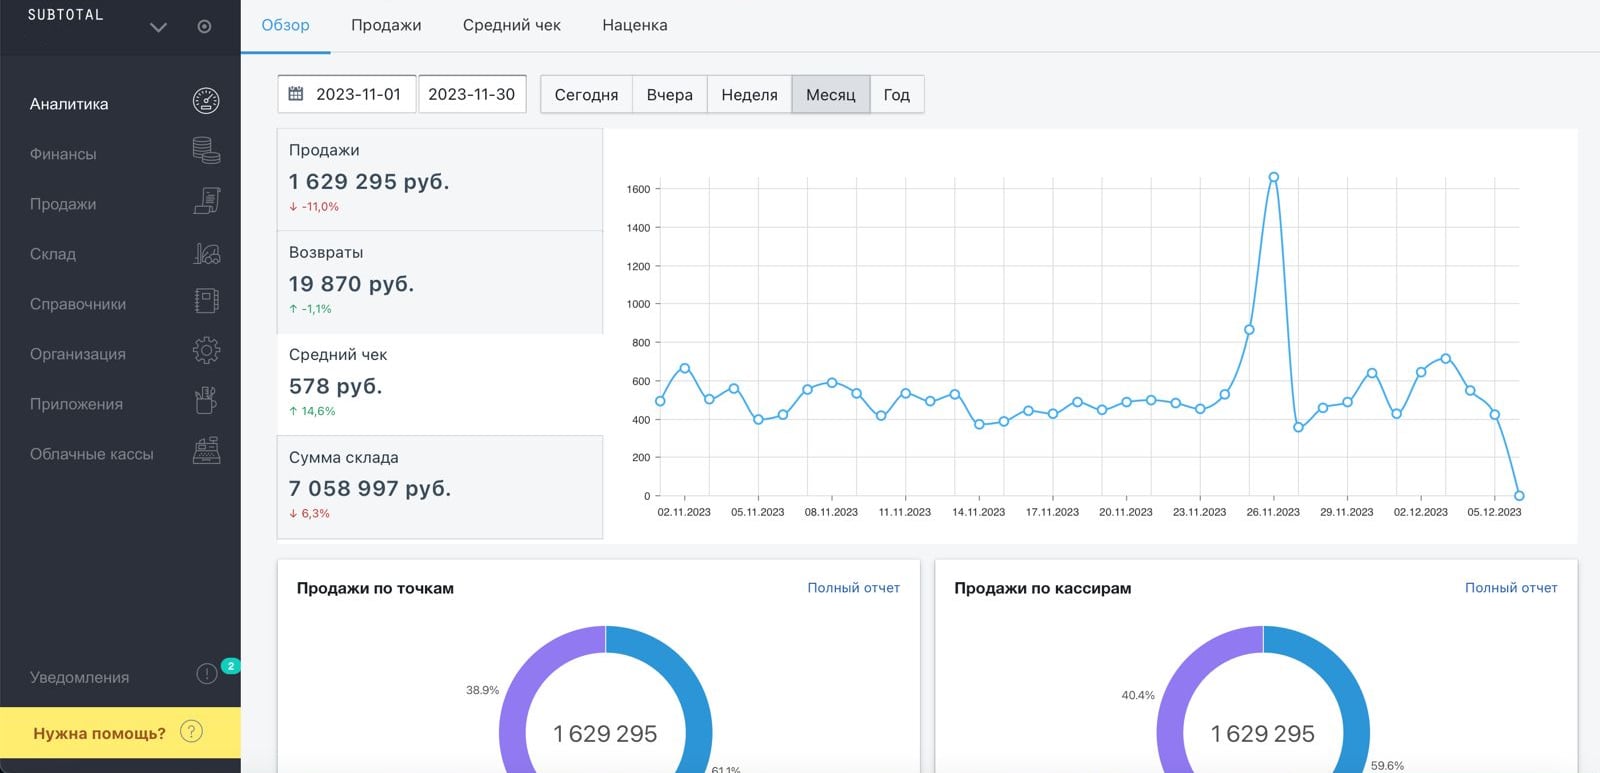Click the Finance coins stack icon
This screenshot has width=1600, height=773.
pyautogui.click(x=206, y=151)
